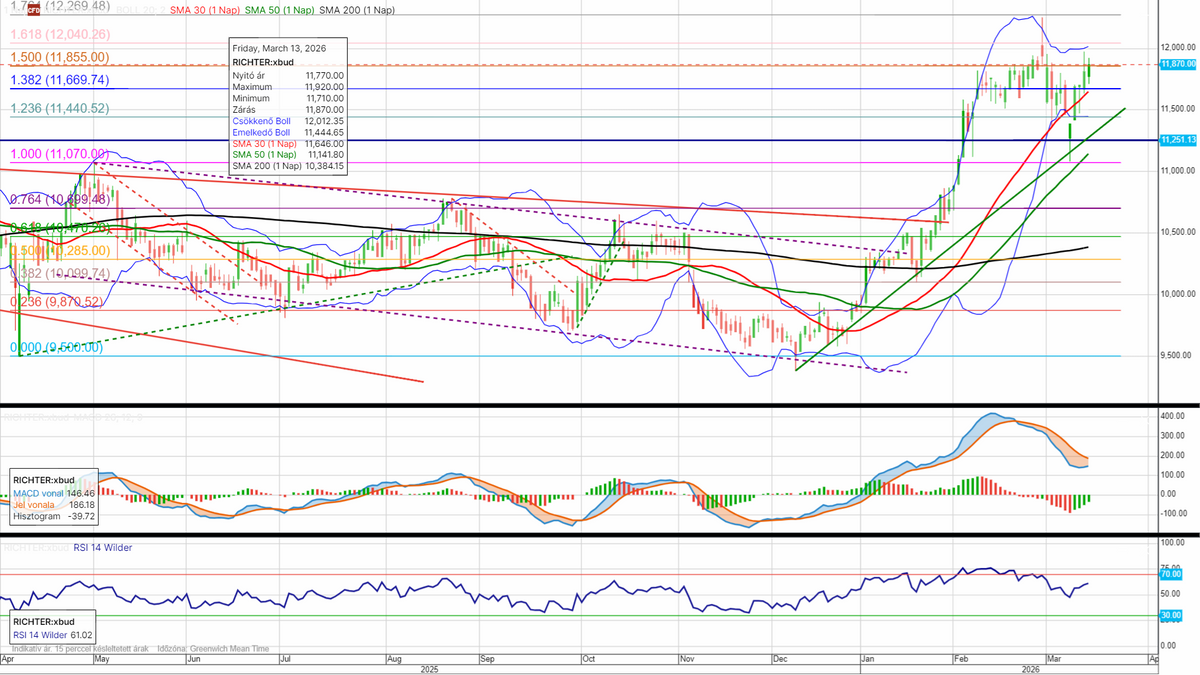
Task: Click the 11,870.00 current price tag
Action: pyautogui.click(x=1179, y=64)
